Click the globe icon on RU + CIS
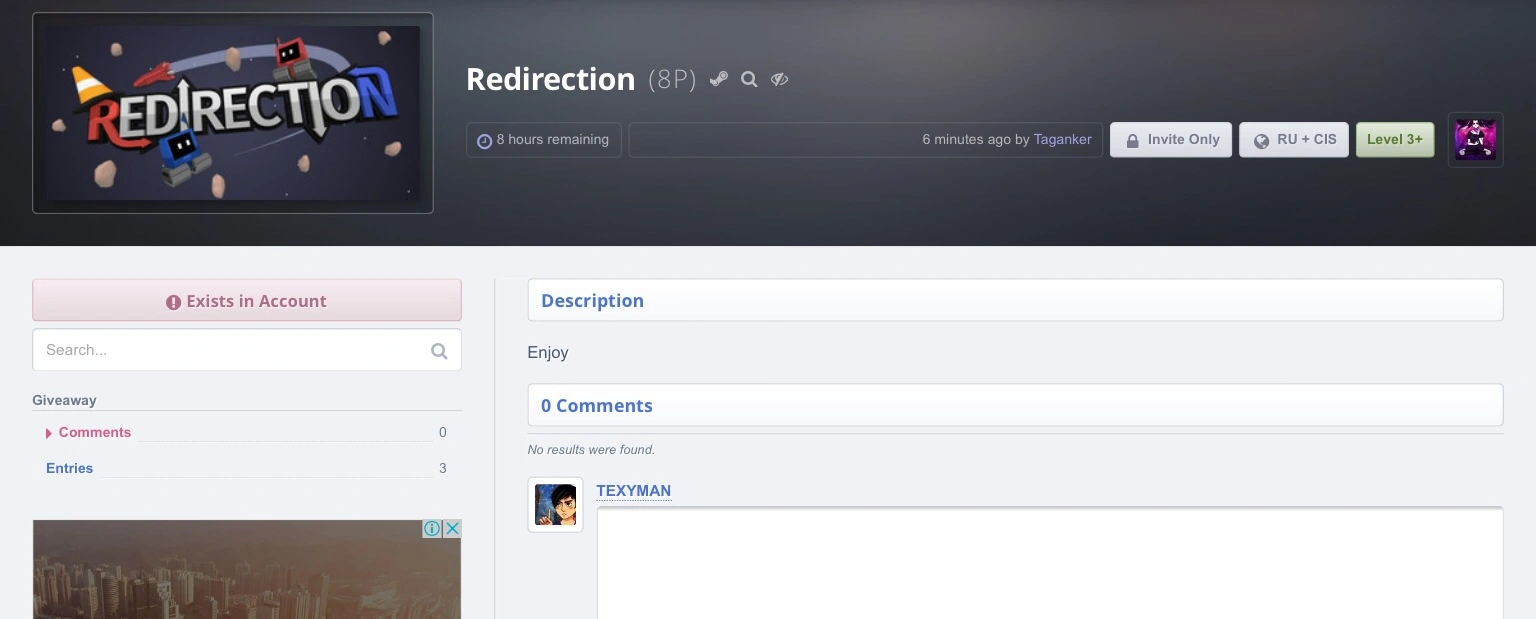This screenshot has height=619, width=1536. pyautogui.click(x=1261, y=141)
